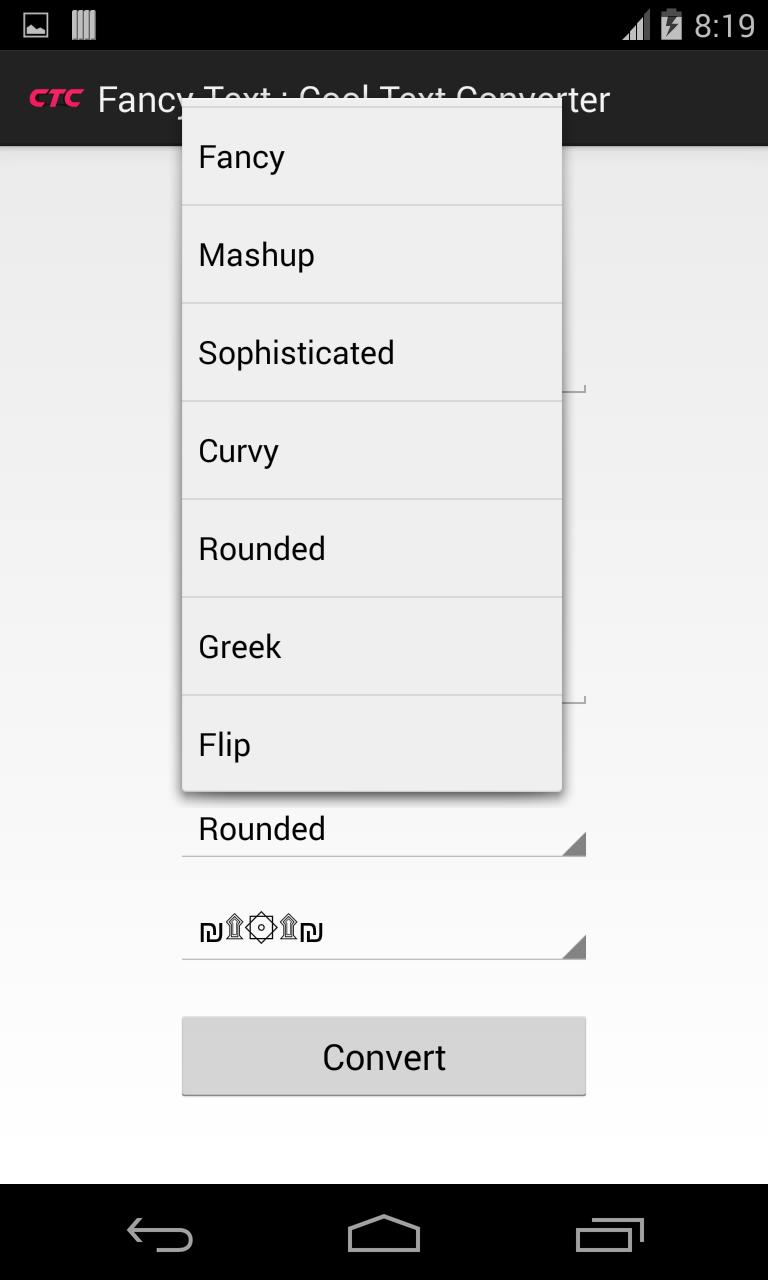Tap Rounded currently selected in the popup
Image resolution: width=768 pixels, height=1280 pixels.
371,548
